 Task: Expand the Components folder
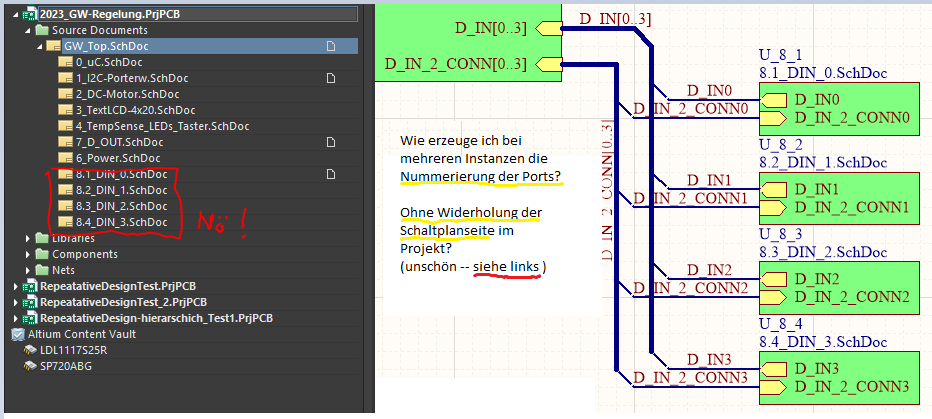pyautogui.click(x=28, y=254)
